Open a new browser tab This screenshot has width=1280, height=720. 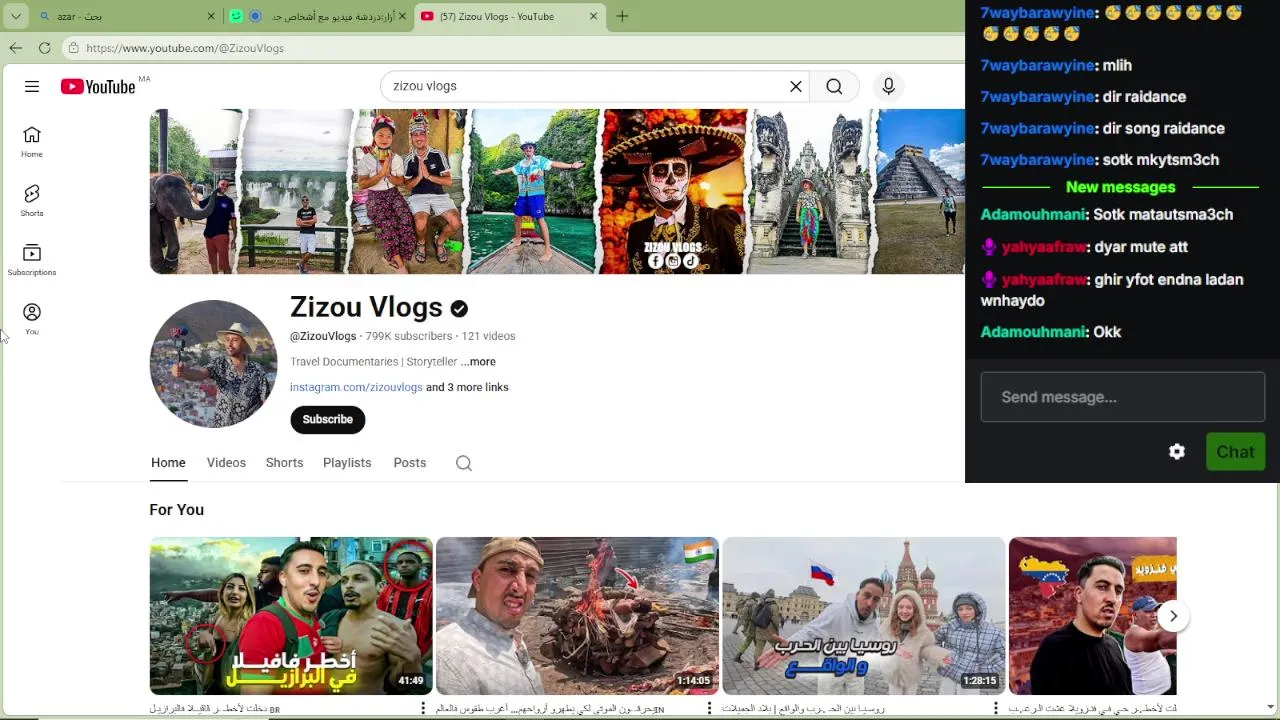pos(622,16)
